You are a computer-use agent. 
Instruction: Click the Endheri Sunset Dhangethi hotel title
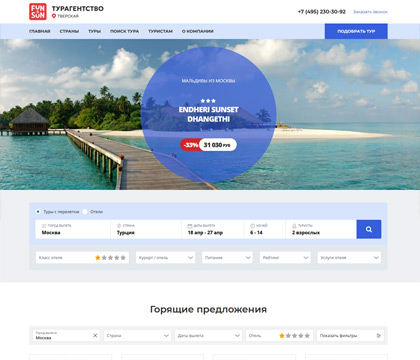pos(209,114)
